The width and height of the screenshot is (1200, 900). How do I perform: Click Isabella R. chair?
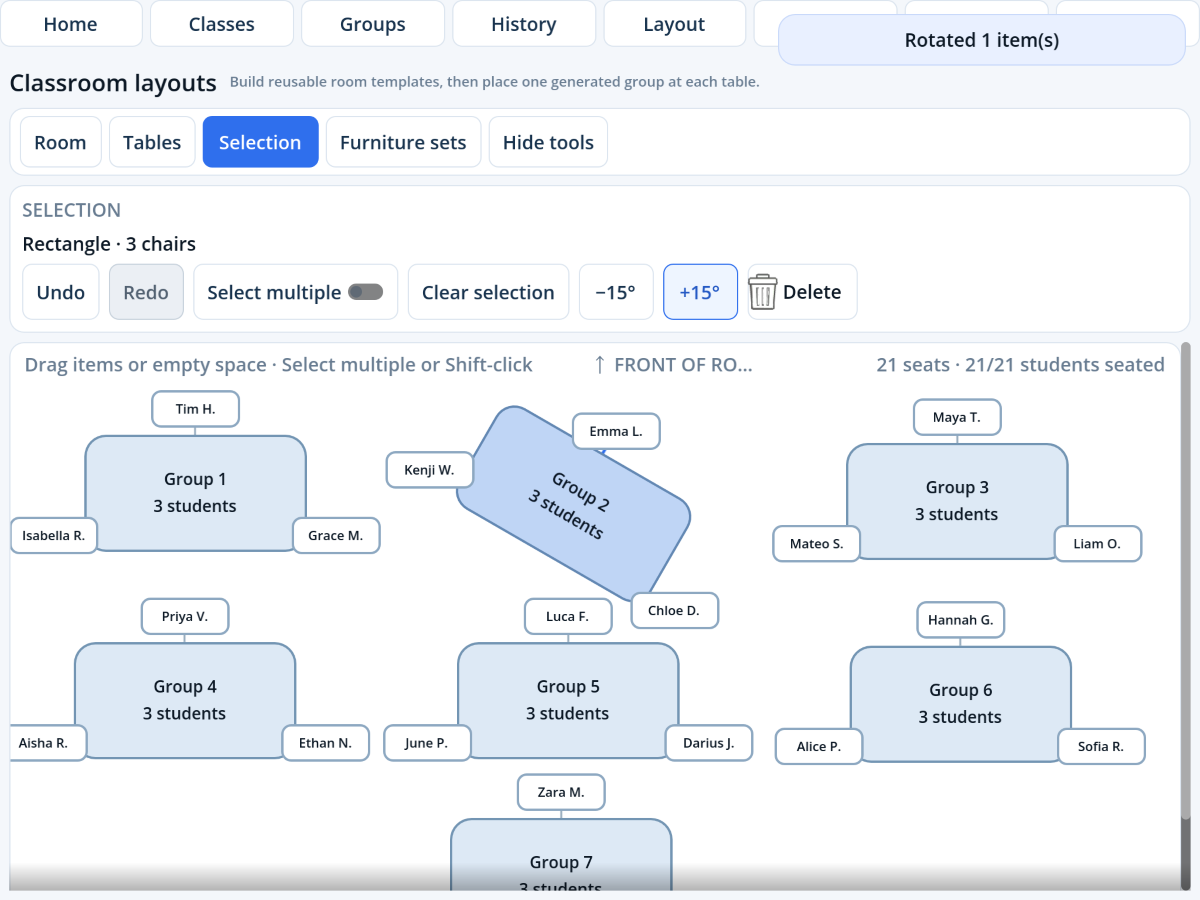pyautogui.click(x=53, y=535)
